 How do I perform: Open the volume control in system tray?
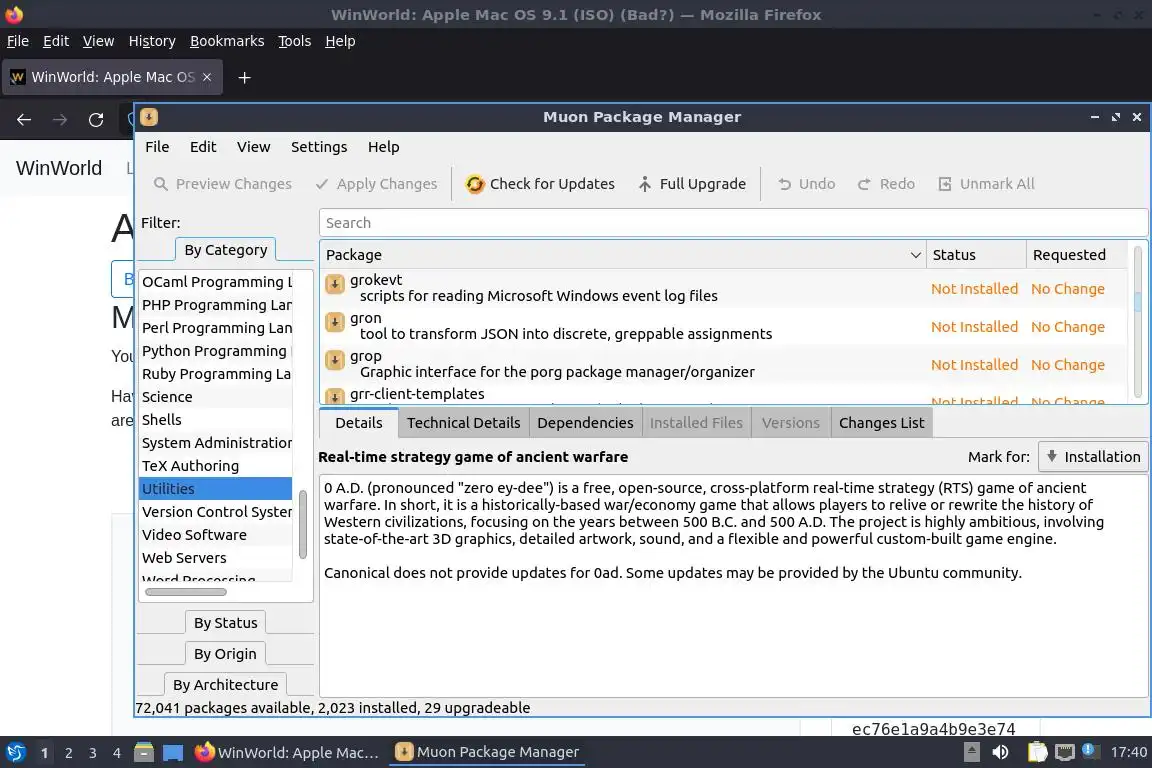click(x=1000, y=752)
